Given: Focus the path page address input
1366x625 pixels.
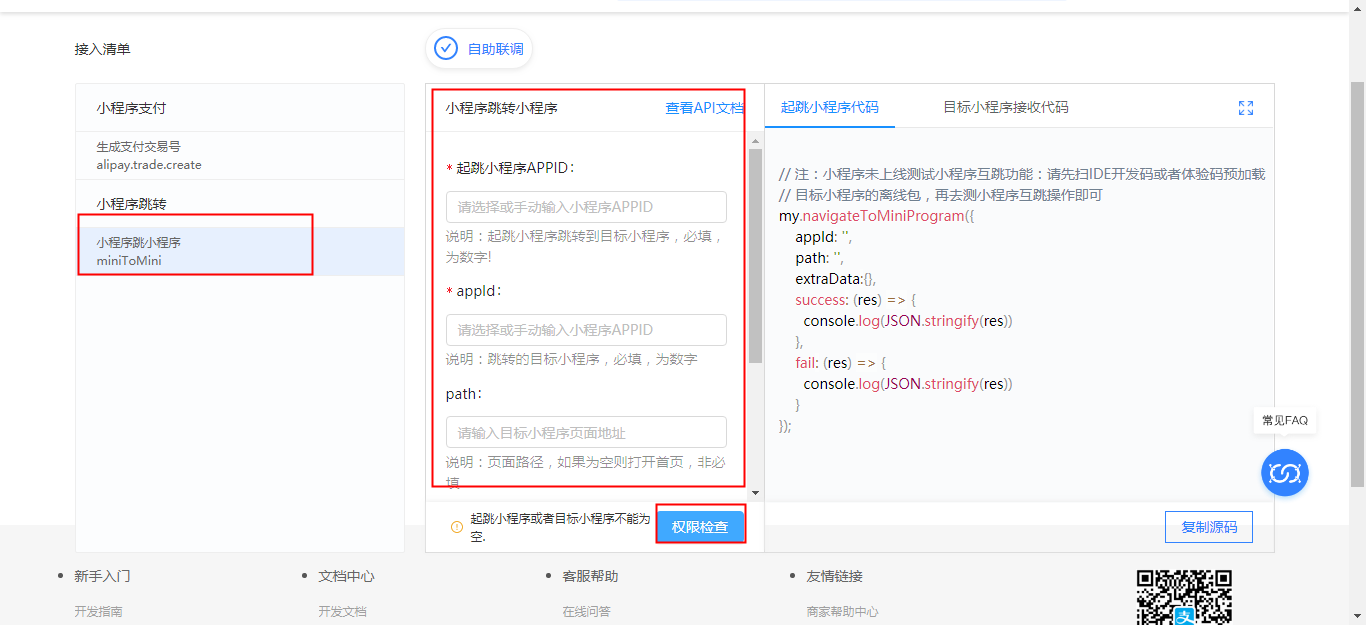Looking at the screenshot, I should (x=586, y=432).
